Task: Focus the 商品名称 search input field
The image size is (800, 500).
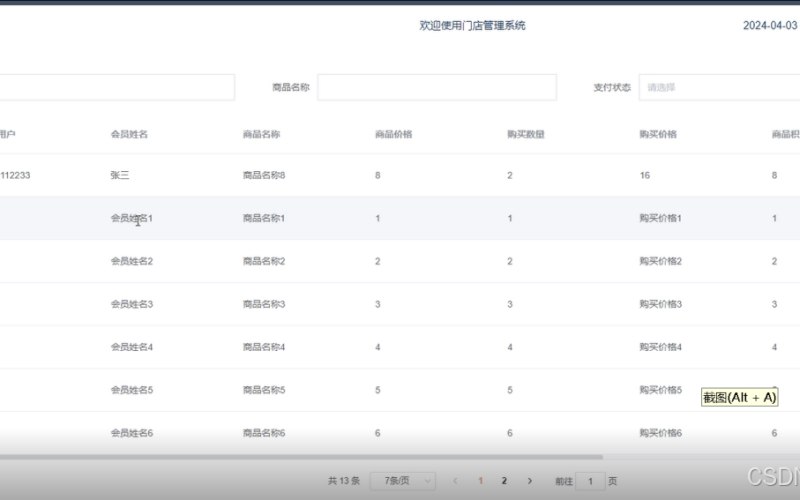Action: click(437, 87)
